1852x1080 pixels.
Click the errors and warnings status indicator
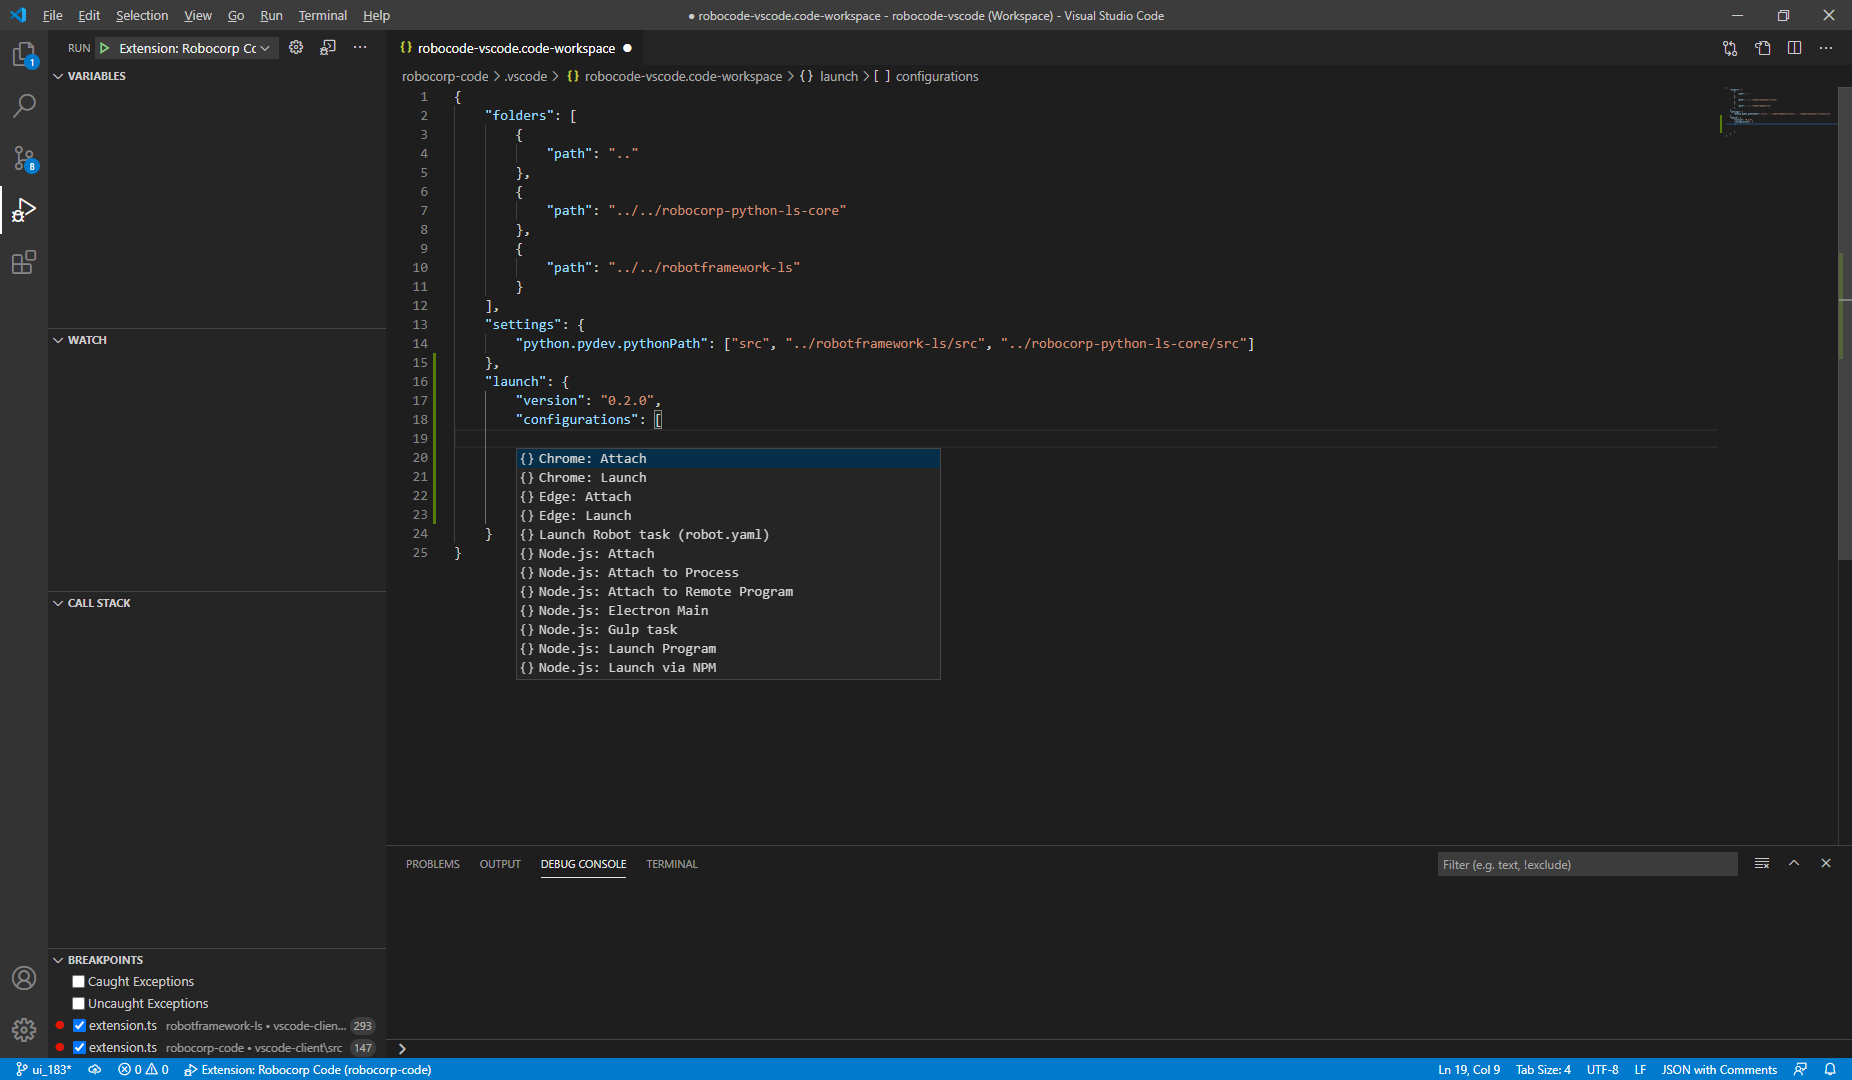pos(143,1069)
